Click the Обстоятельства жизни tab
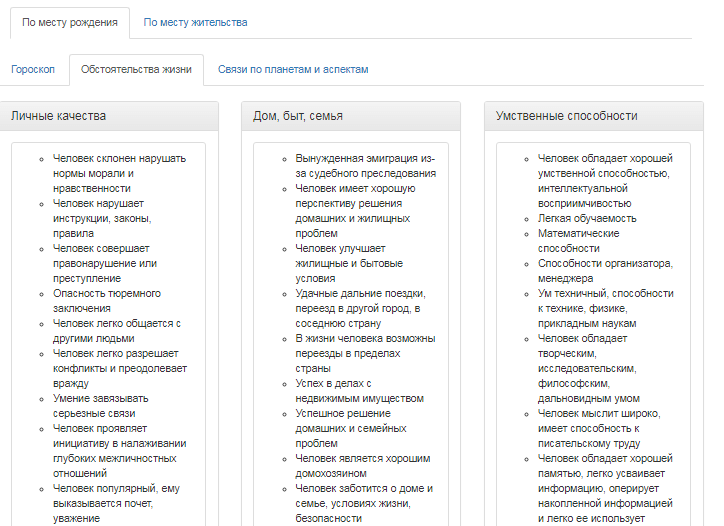Viewport: 724px width, 526px height. click(x=136, y=70)
